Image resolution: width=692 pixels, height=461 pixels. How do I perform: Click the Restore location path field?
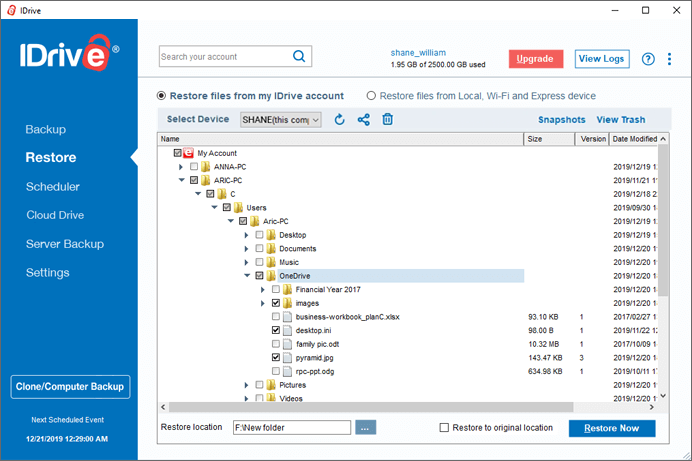(292, 427)
